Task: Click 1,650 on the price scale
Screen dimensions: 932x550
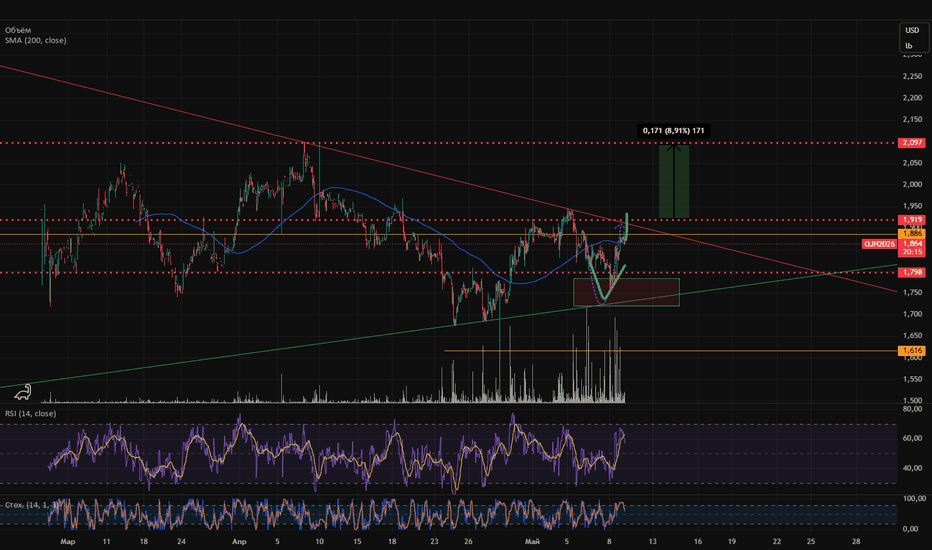Action: pyautogui.click(x=912, y=335)
